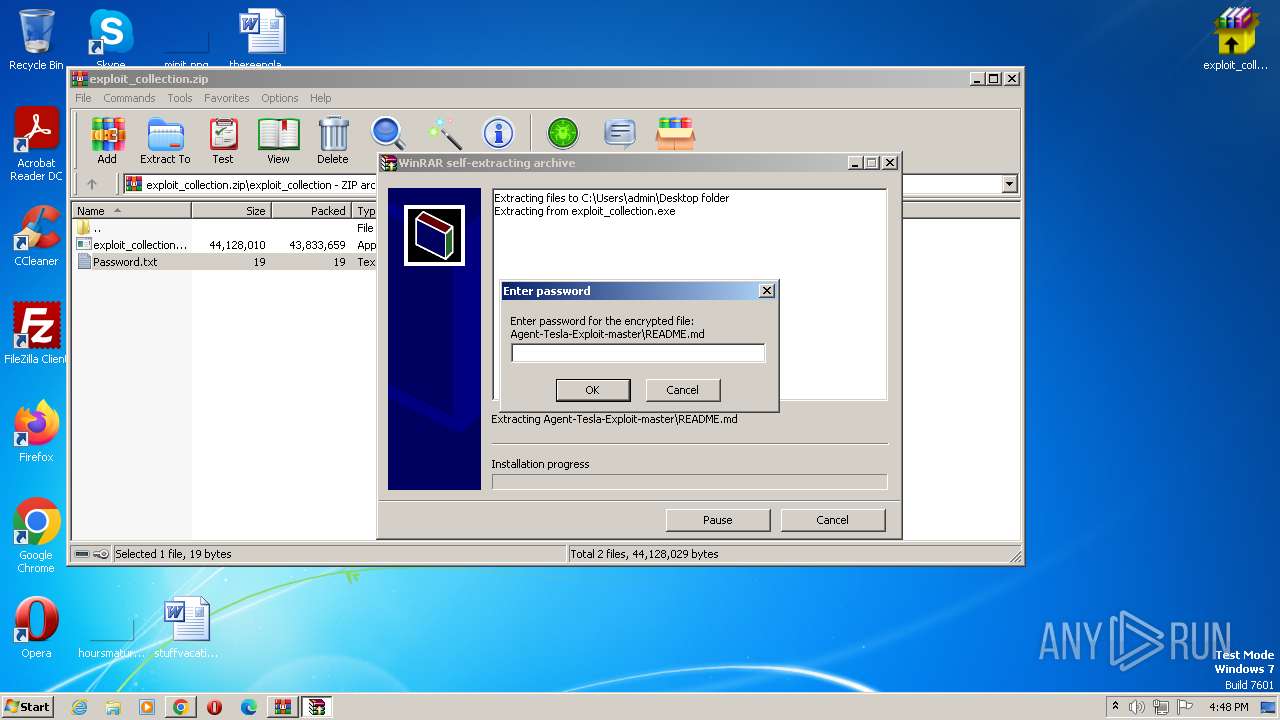The image size is (1280, 720).
Task: Click Pause button in self-extracting window
Action: (x=718, y=520)
